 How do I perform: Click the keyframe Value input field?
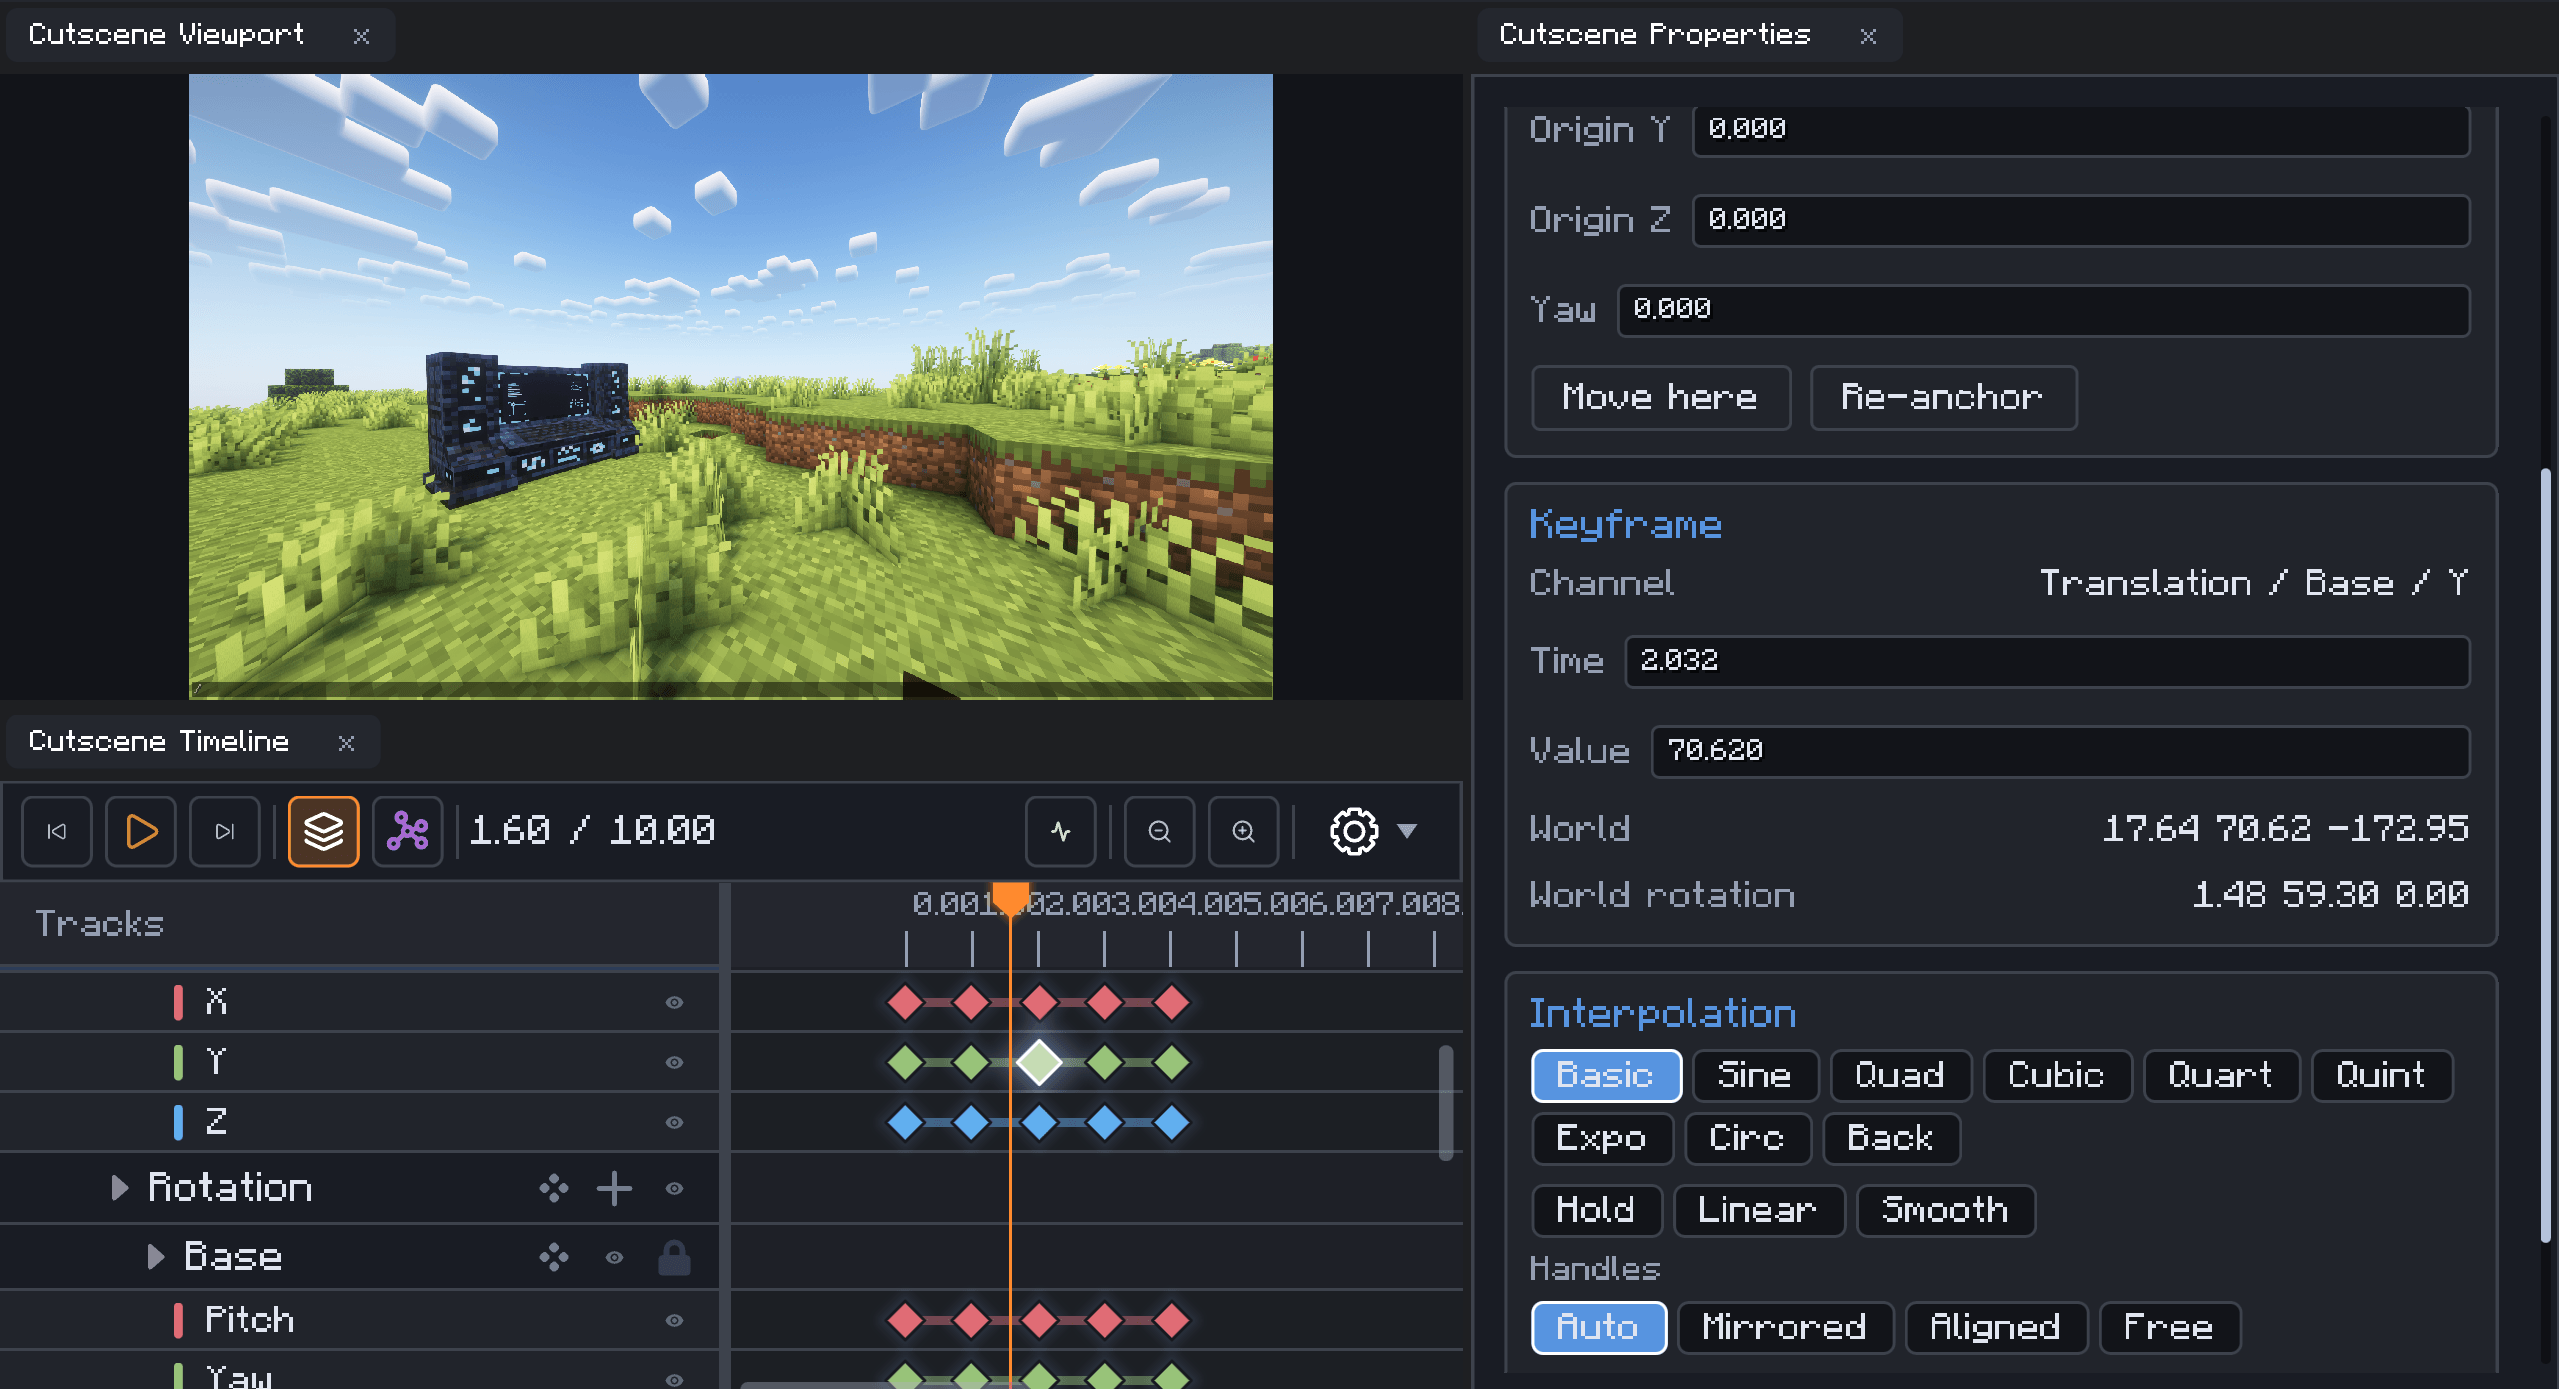pyautogui.click(x=2060, y=751)
